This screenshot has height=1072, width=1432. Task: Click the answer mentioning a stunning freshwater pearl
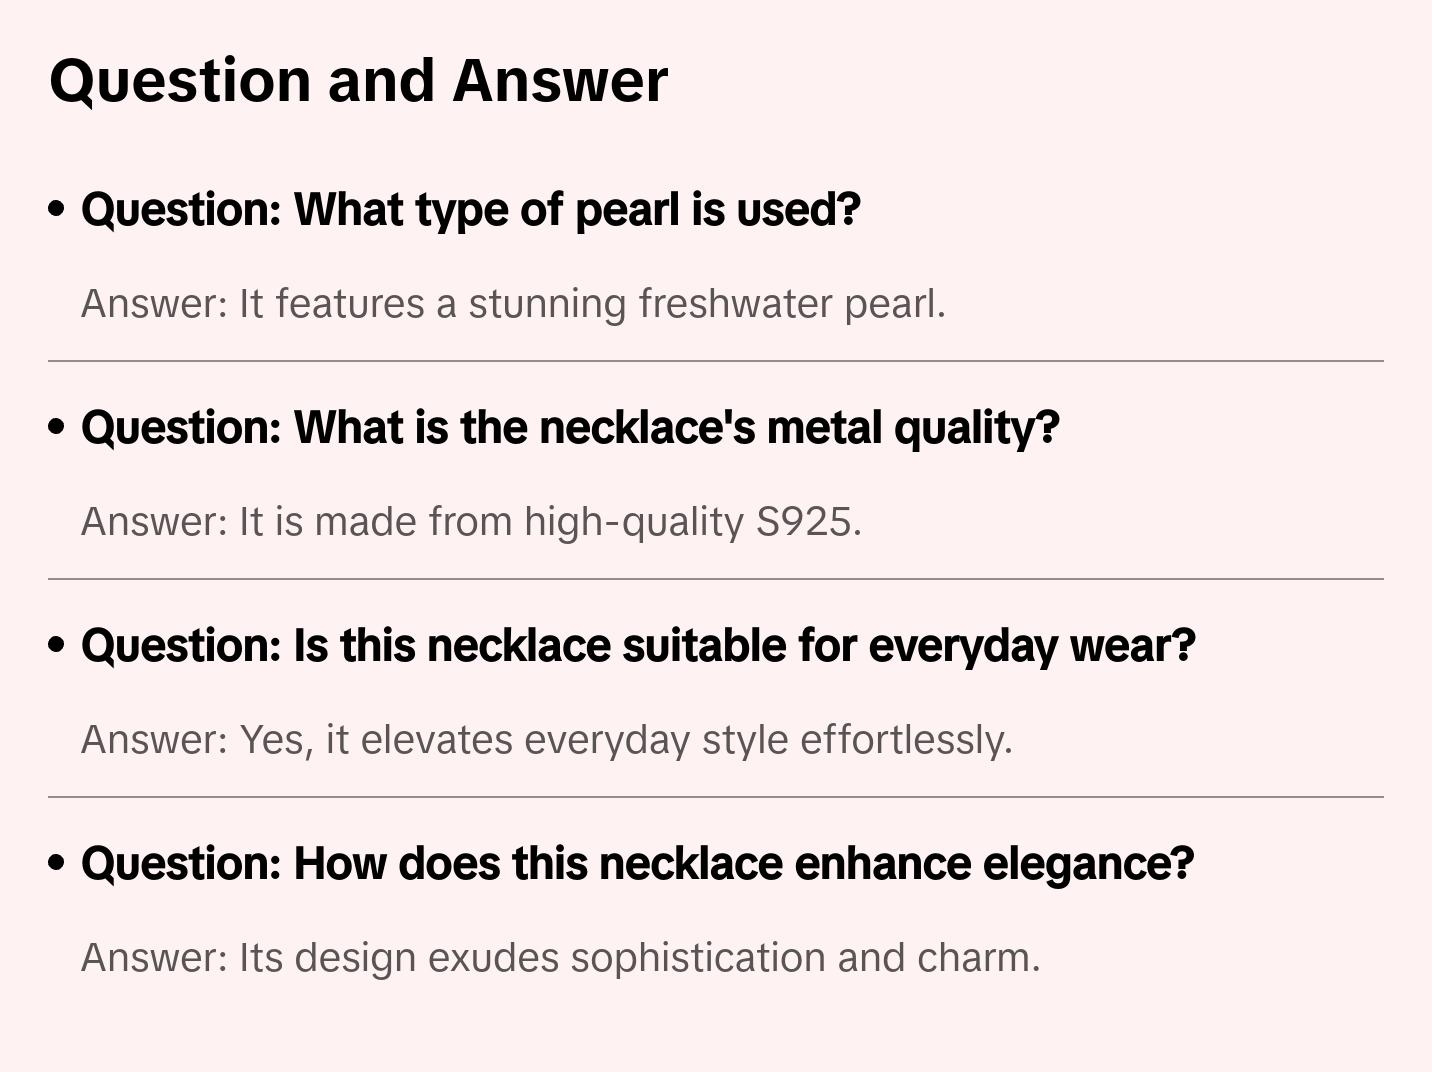point(512,304)
